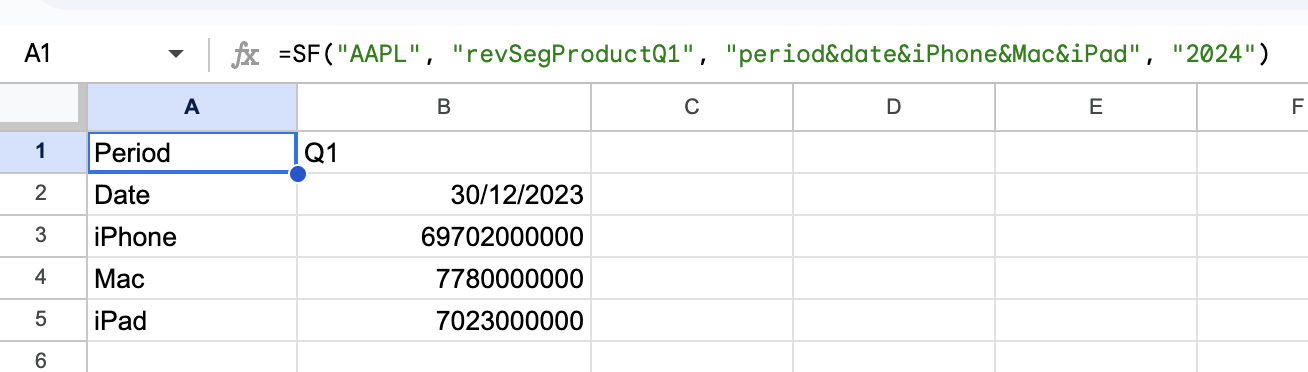Select column C header
This screenshot has width=1308, height=372.
[691, 107]
